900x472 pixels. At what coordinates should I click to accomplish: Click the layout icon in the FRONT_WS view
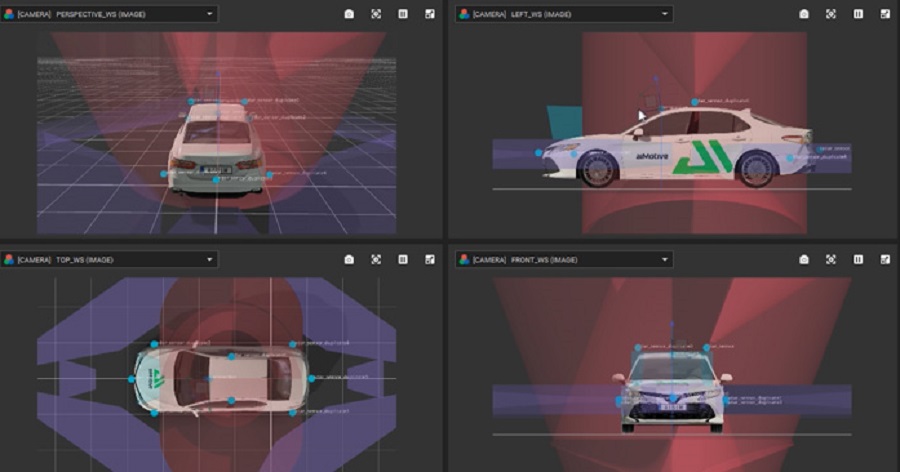coord(885,260)
